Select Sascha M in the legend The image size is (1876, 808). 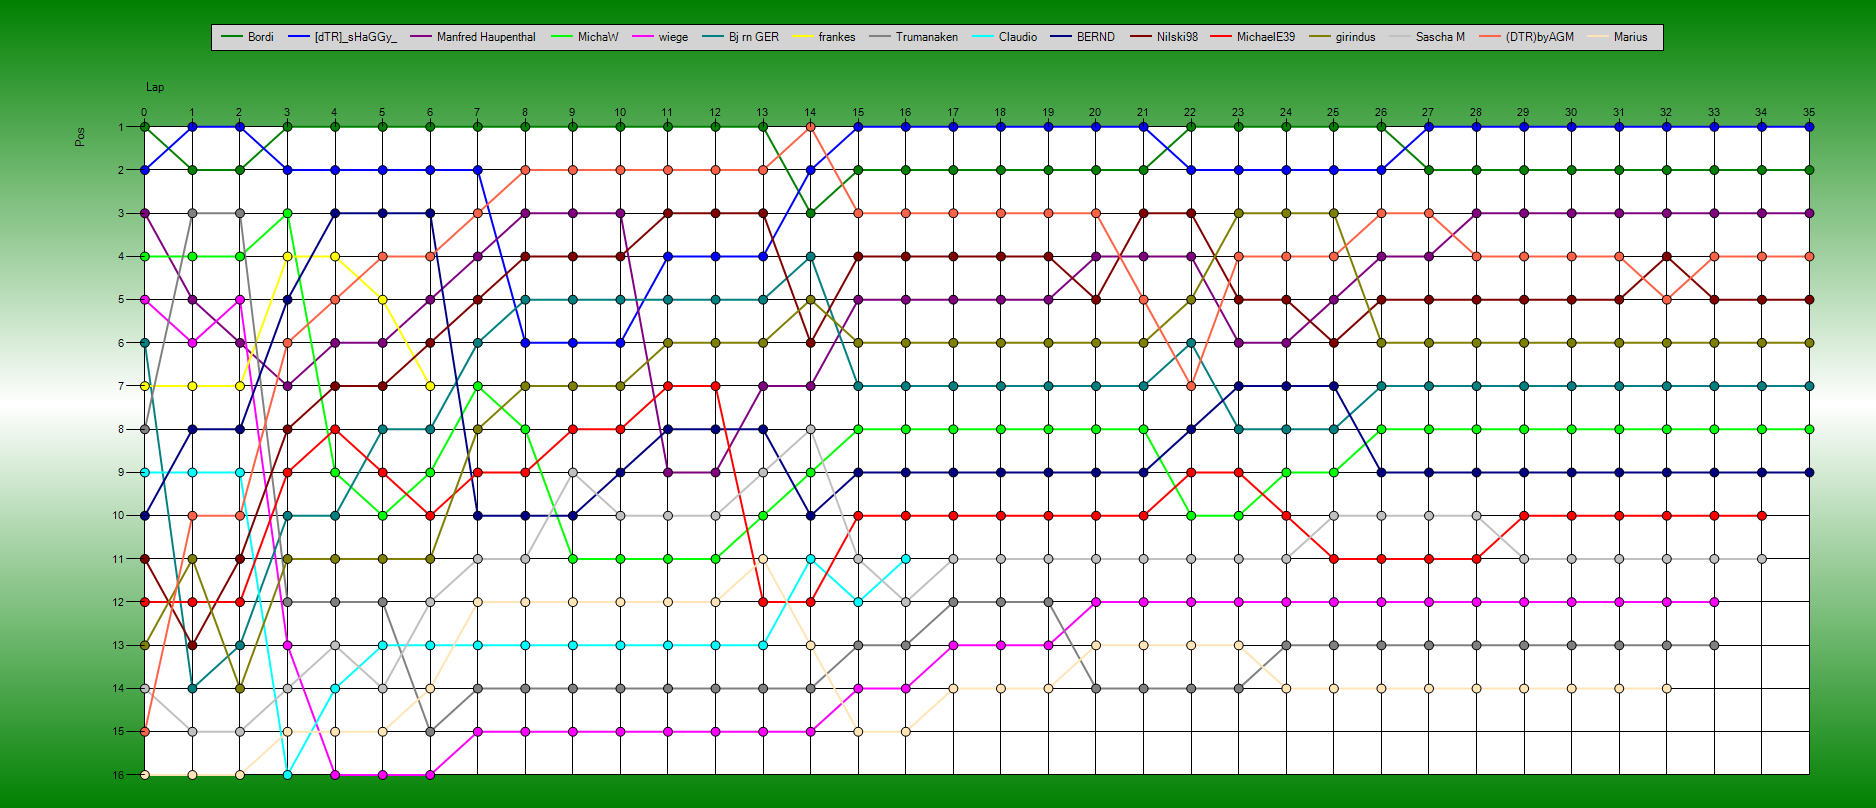click(1440, 37)
